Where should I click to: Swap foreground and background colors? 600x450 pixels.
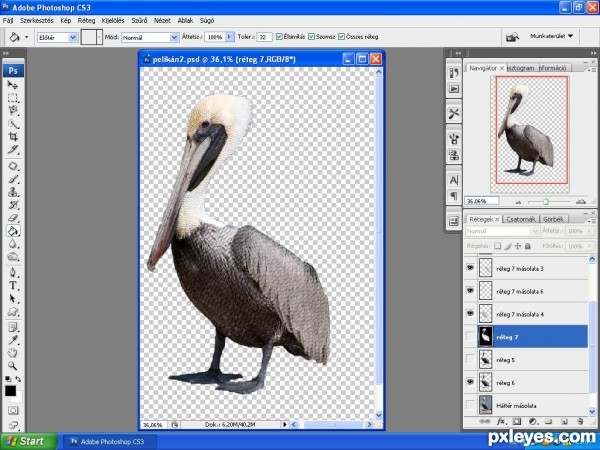click(x=18, y=379)
